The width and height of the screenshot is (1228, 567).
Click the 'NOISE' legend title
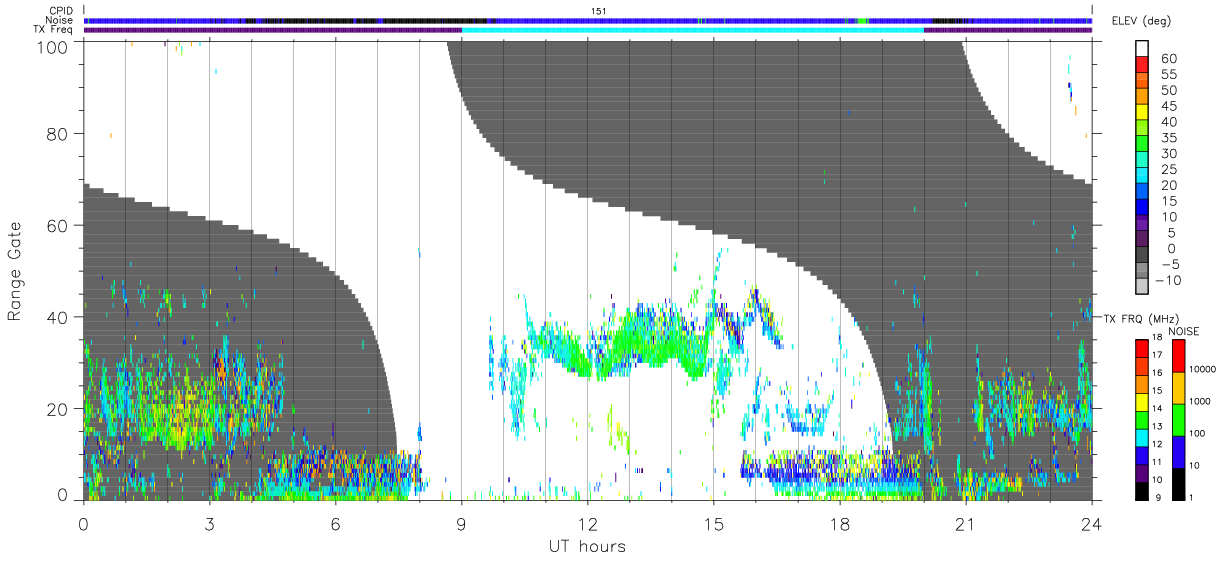click(1183, 331)
